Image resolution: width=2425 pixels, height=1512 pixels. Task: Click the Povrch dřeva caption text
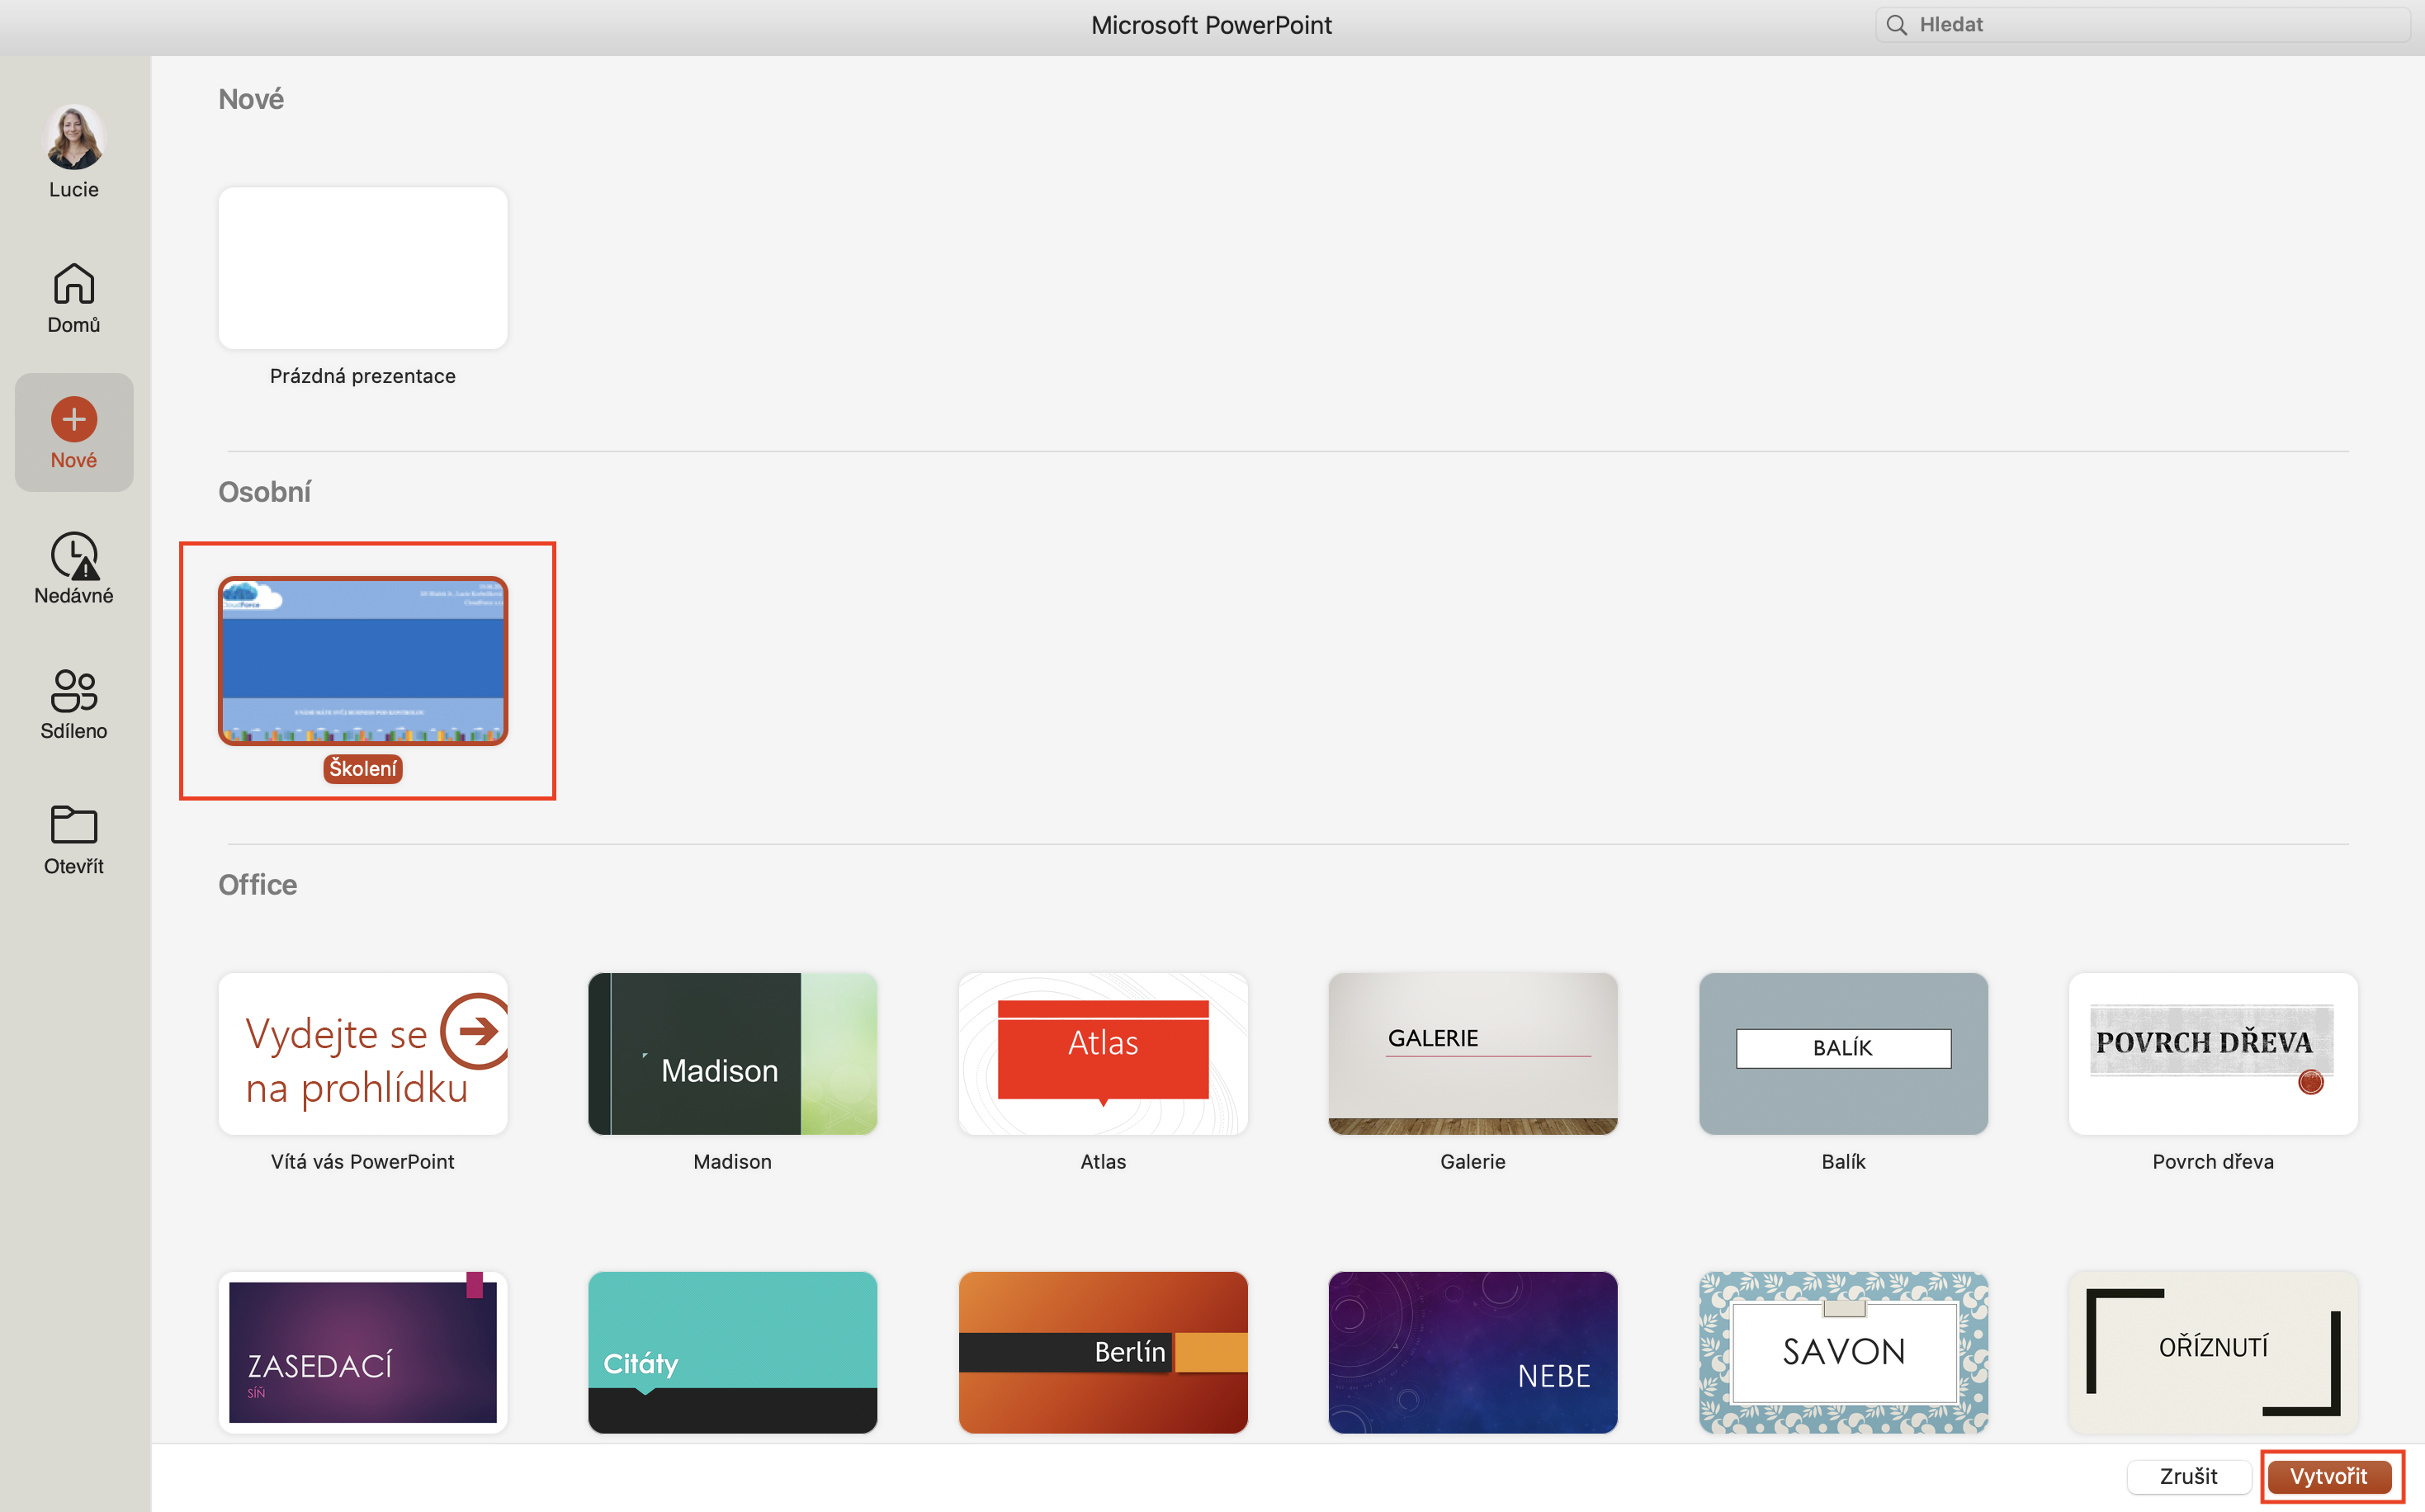2213,1162
